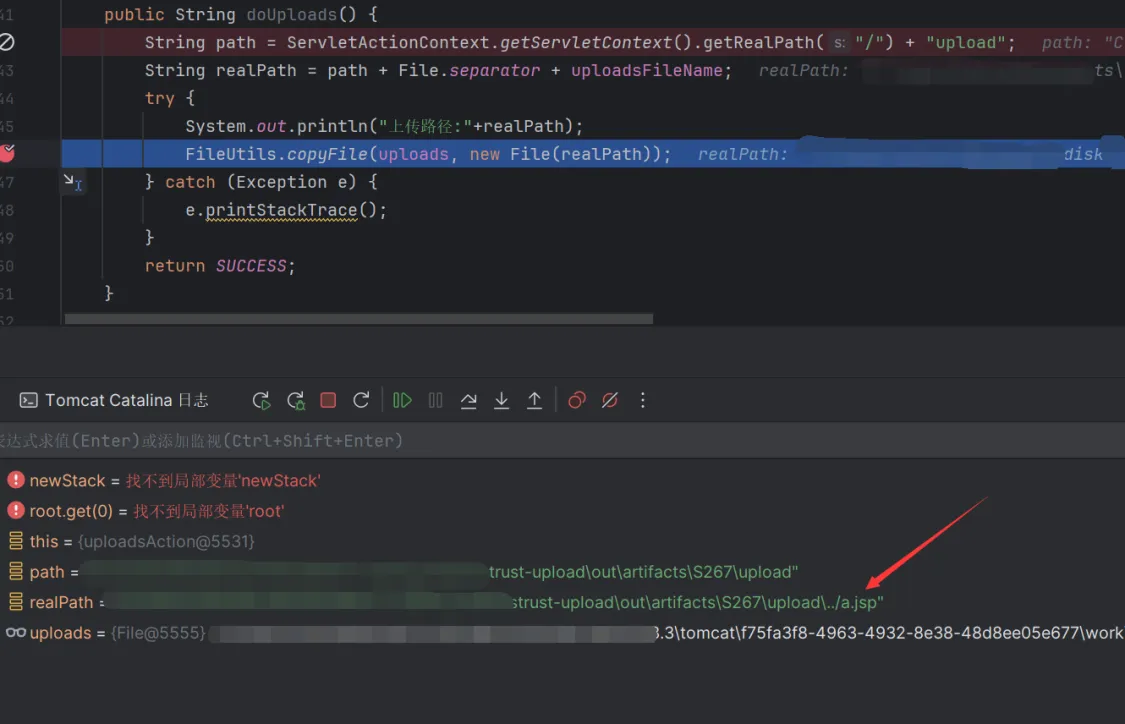Toggle the disabled breakpoint on String path line
The height and width of the screenshot is (724, 1125).
7,42
